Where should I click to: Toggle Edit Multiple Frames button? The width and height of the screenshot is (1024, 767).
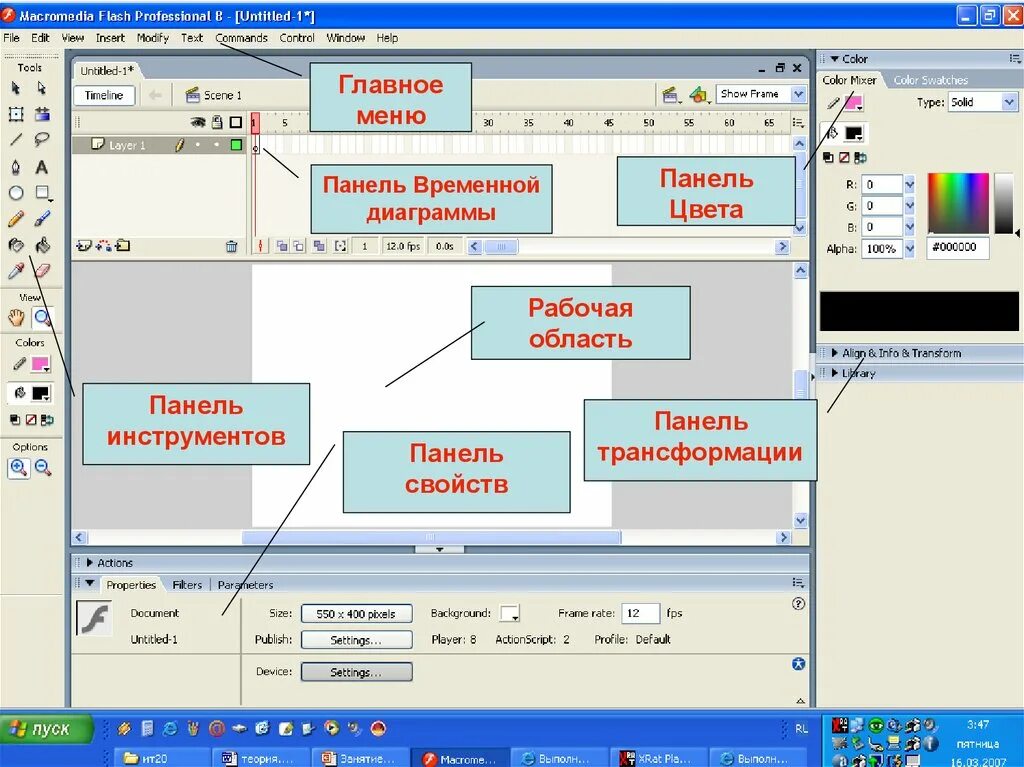319,246
